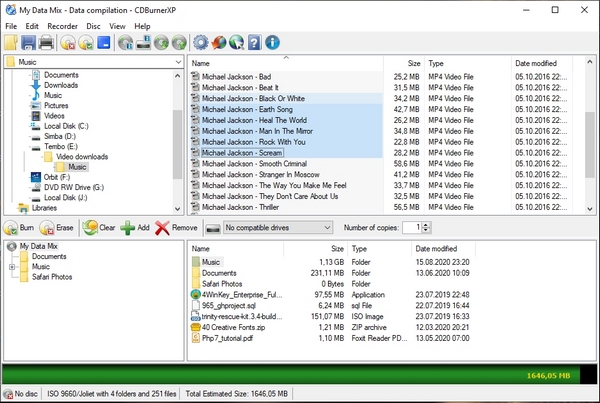The height and width of the screenshot is (403, 600).
Task: Open disc information toolbar icon
Action: 125,42
